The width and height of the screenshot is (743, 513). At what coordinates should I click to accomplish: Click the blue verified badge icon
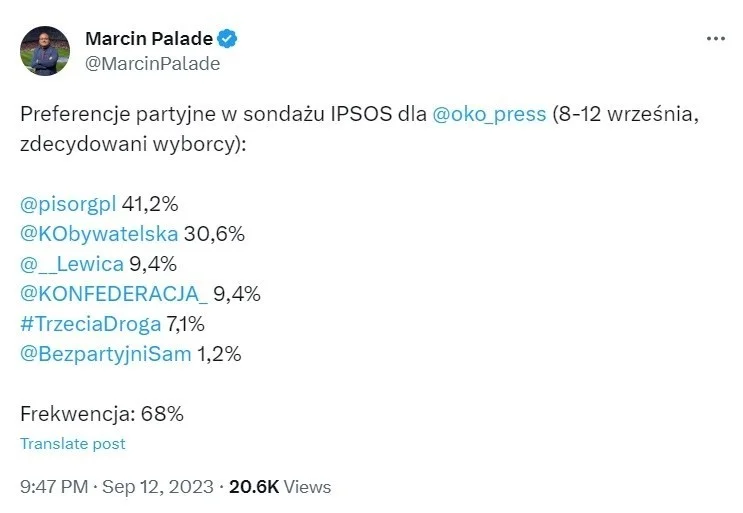[227, 39]
